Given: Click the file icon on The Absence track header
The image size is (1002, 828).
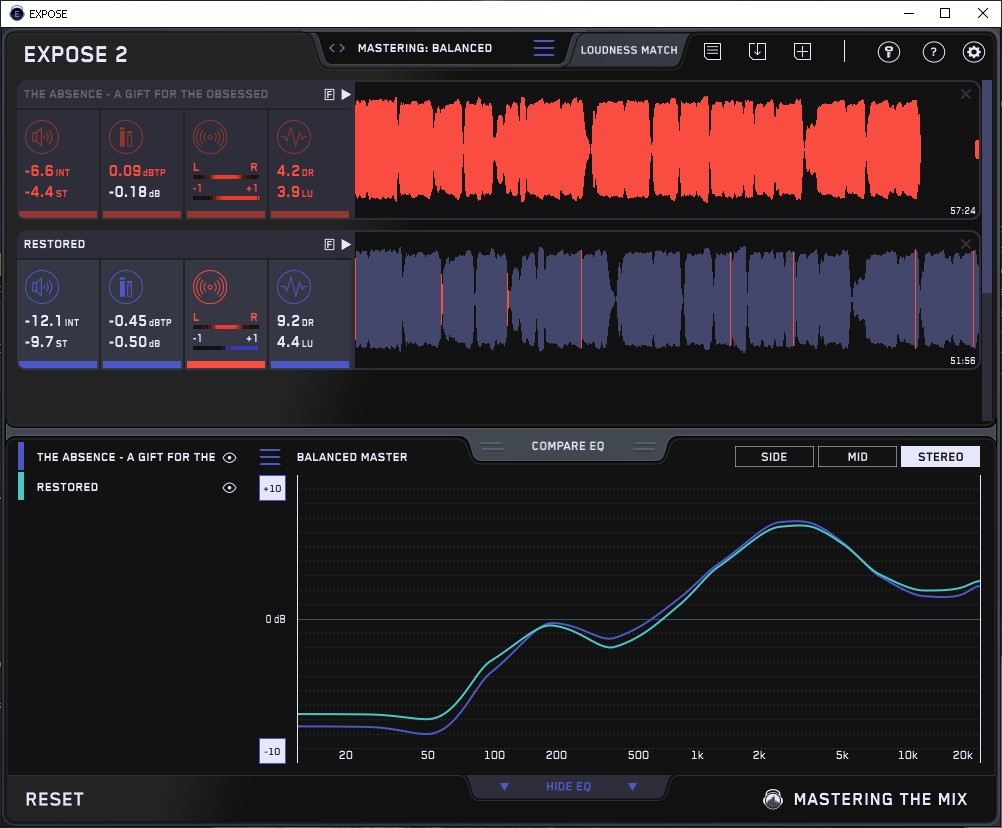Looking at the screenshot, I should coord(329,95).
